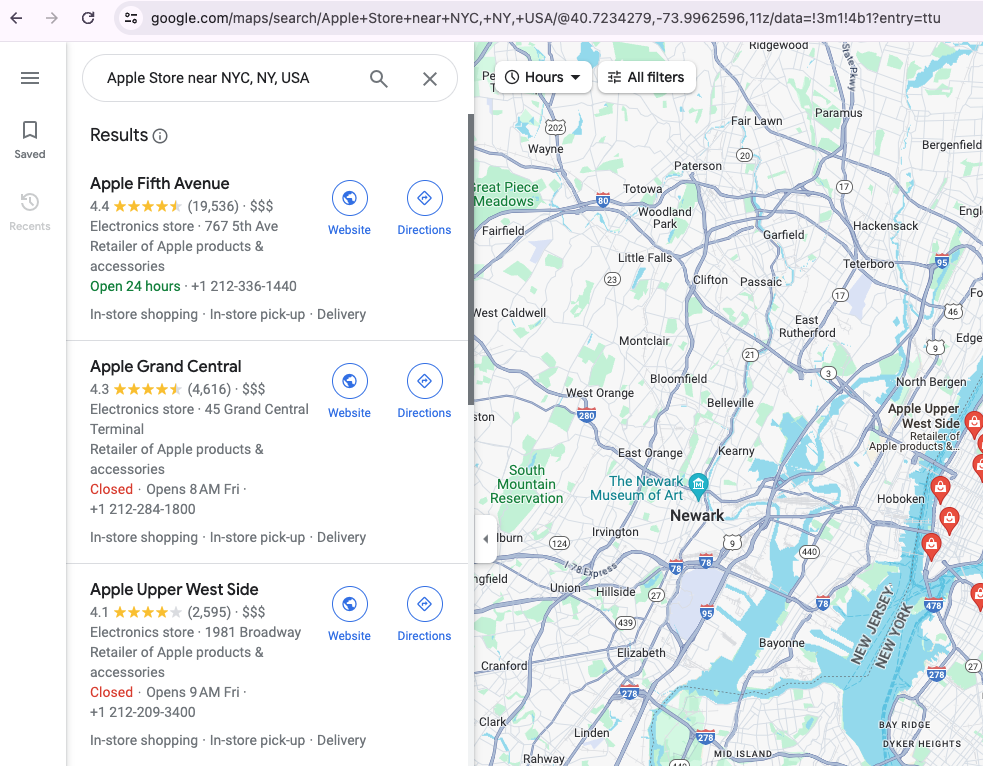Screen dimensions: 983x766
Task: Collapse the side panel arrow
Action: tap(485, 539)
